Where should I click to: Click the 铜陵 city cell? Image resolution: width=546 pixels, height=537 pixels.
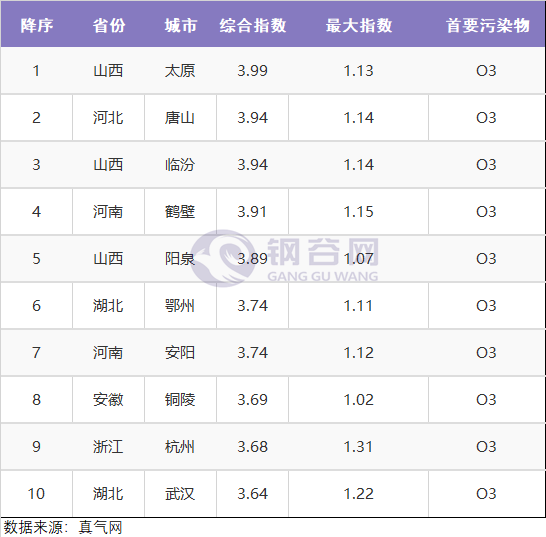point(180,399)
